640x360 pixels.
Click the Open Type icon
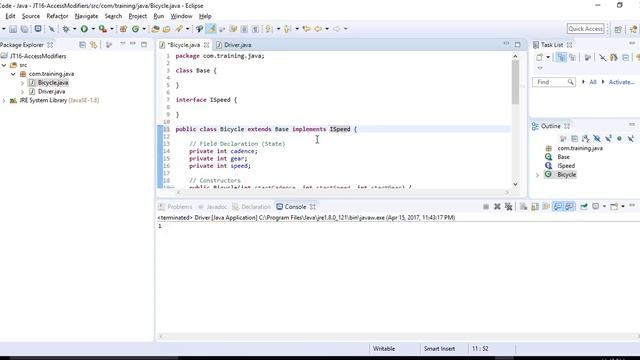155,29
